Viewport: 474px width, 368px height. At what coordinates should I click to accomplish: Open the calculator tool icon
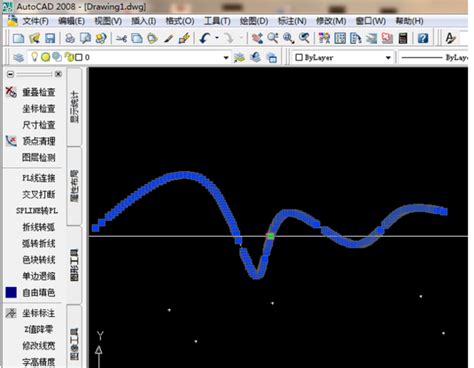pos(403,38)
